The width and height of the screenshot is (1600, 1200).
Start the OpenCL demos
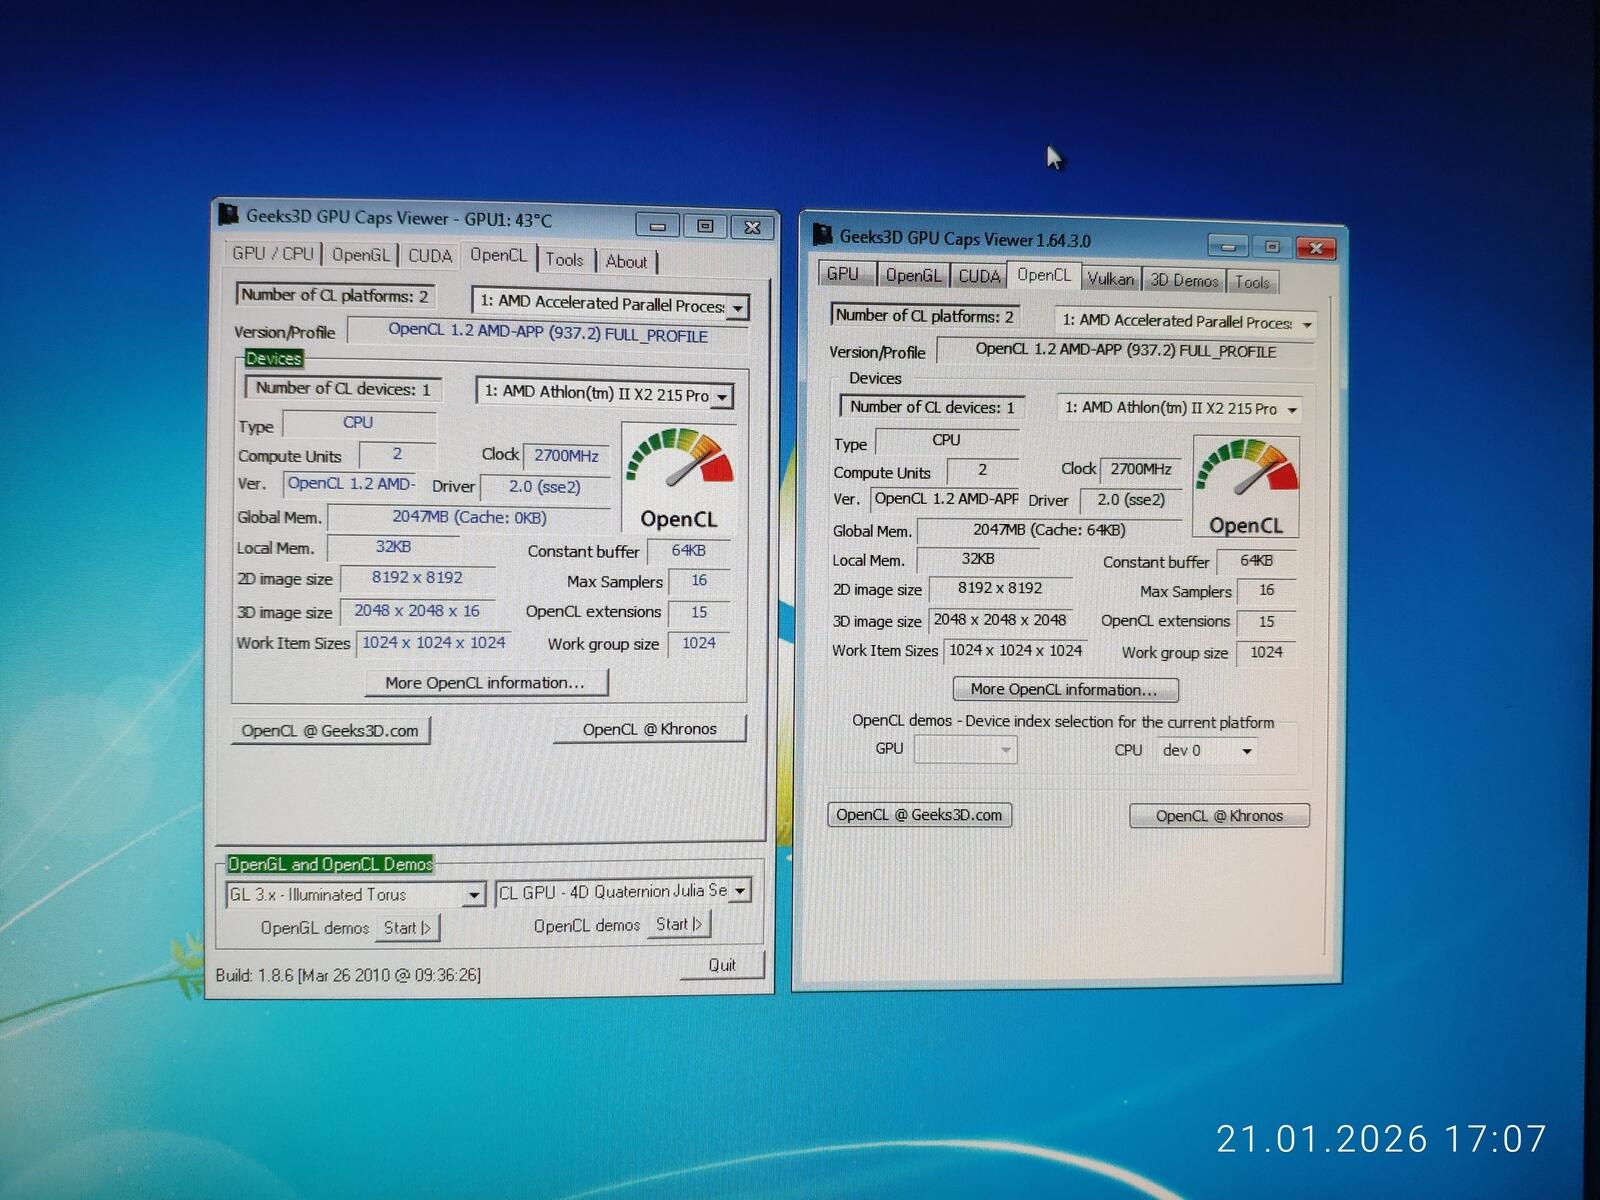click(x=679, y=924)
